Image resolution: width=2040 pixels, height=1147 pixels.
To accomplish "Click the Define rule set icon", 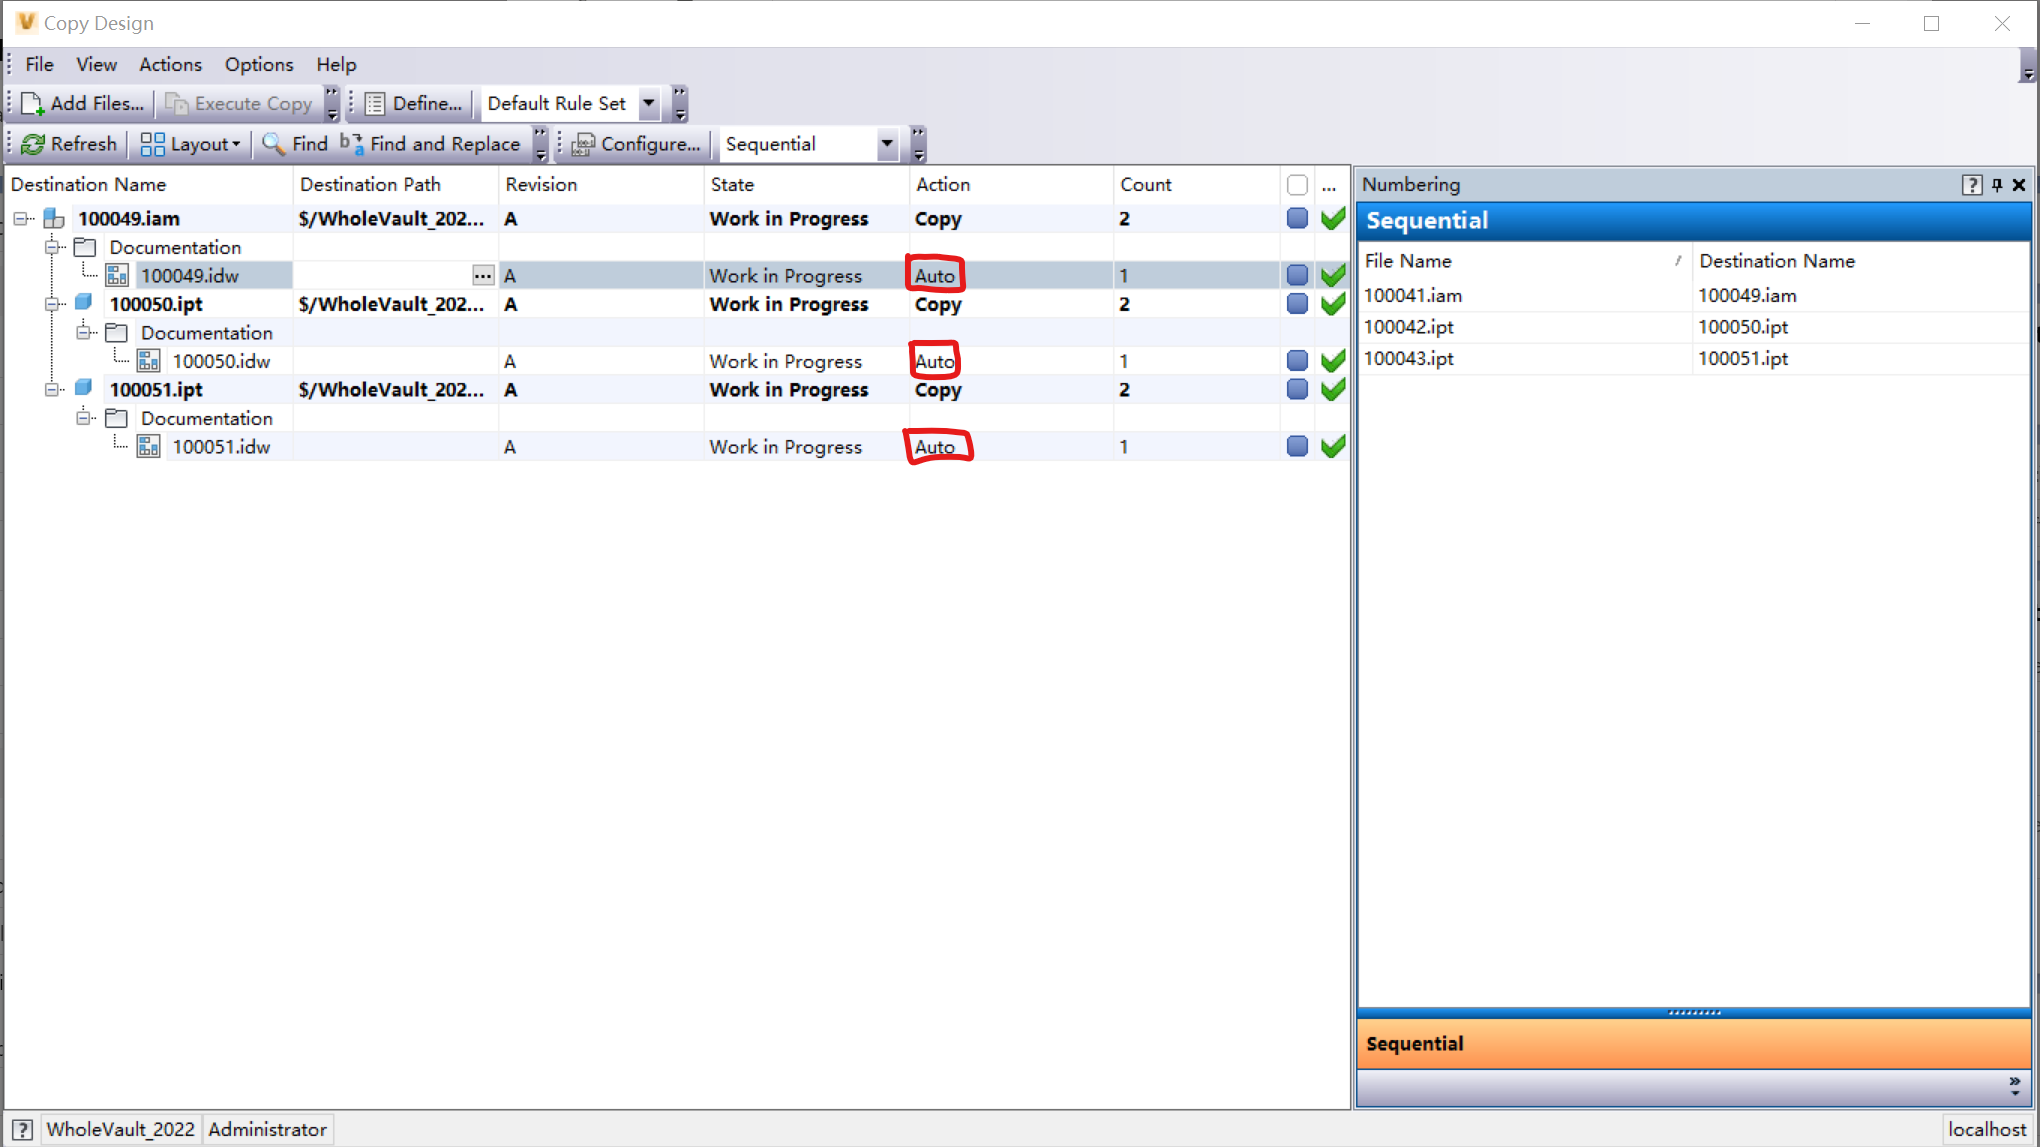I will click(375, 104).
